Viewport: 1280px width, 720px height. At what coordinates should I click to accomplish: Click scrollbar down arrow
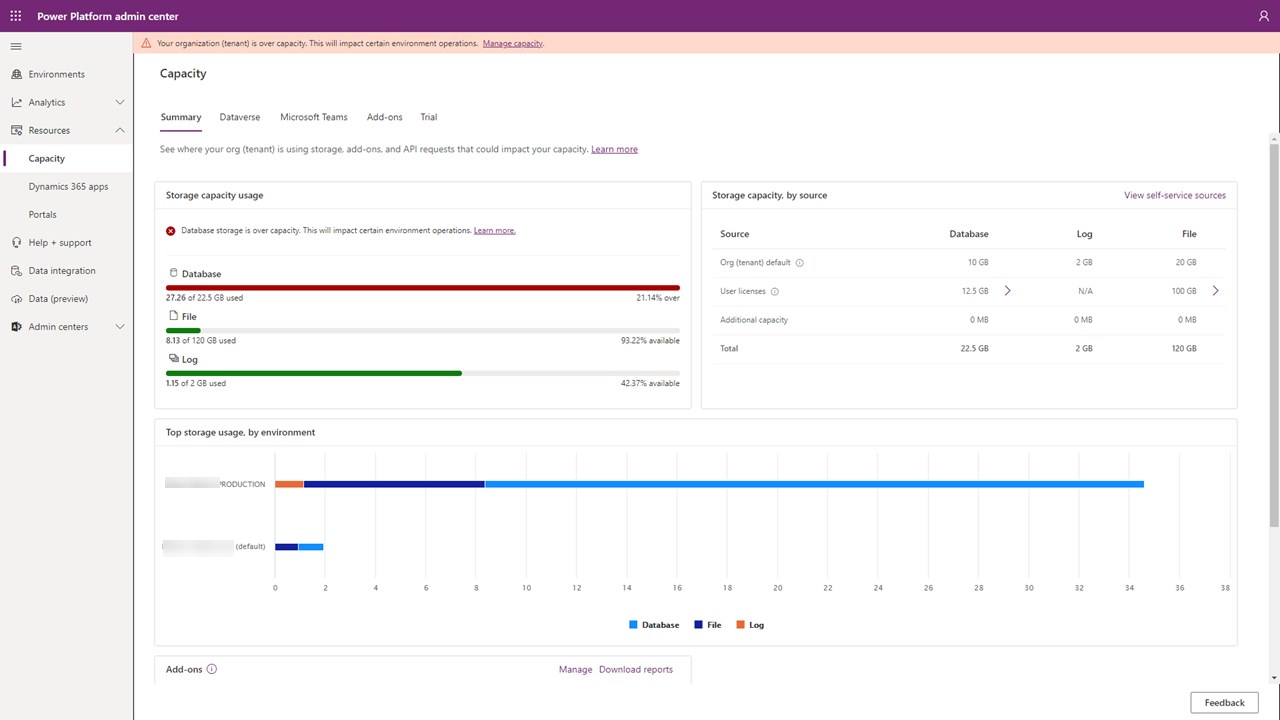point(1274,677)
